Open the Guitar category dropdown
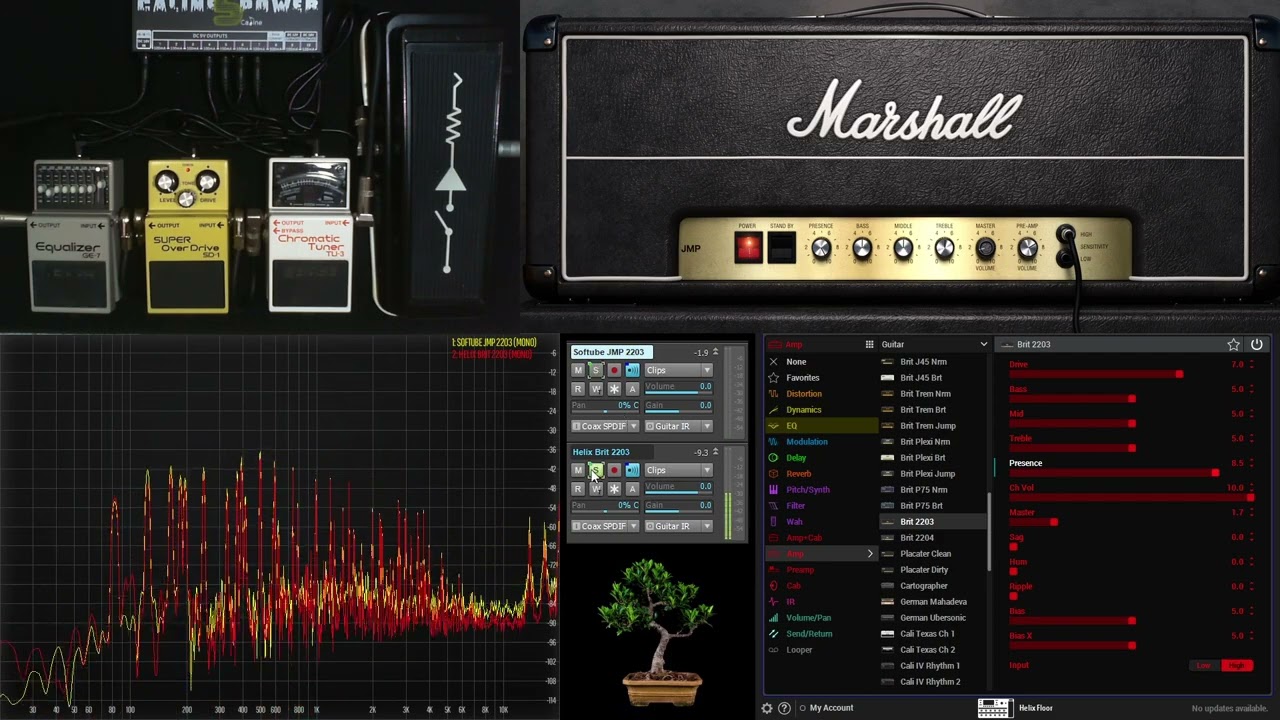Screen dimensions: 1280x720 click(x=934, y=344)
